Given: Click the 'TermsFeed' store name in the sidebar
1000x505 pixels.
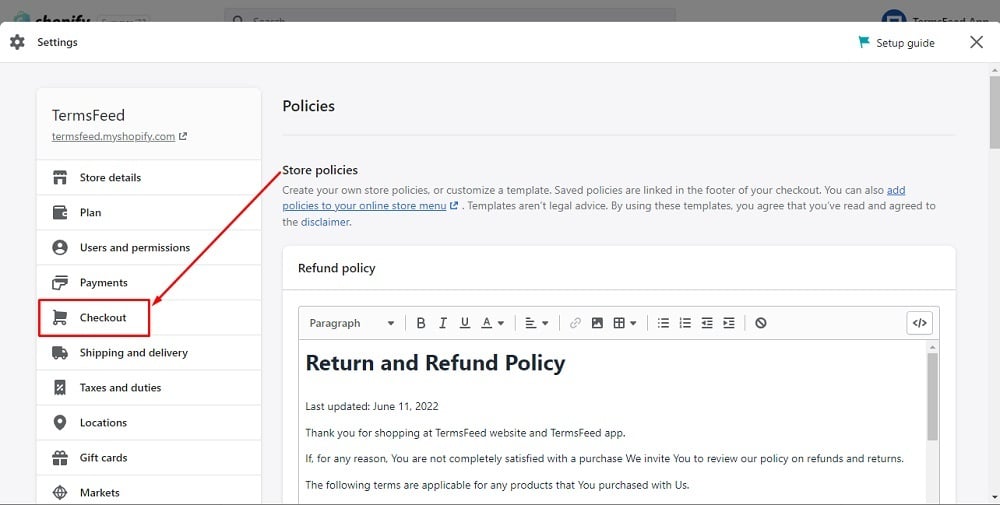Looking at the screenshot, I should point(88,115).
